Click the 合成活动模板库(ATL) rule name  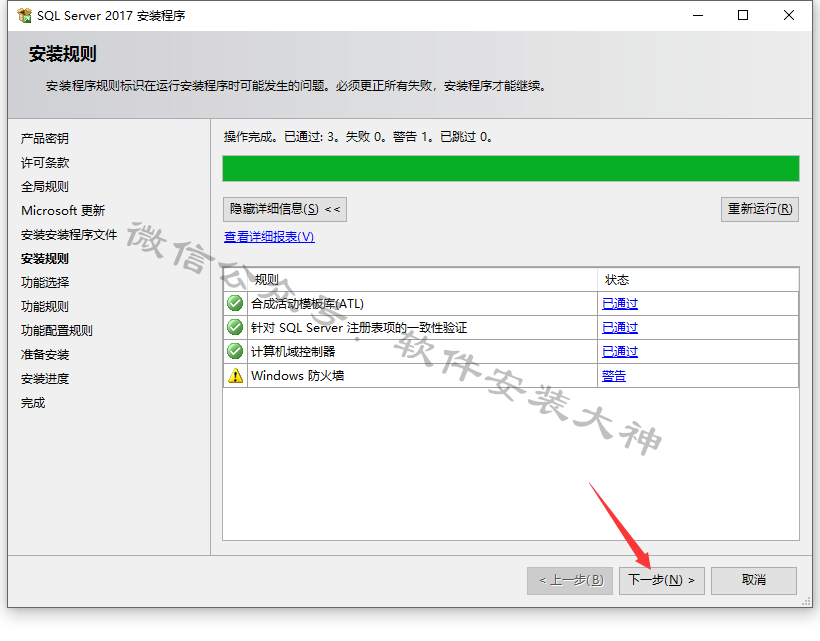308,304
